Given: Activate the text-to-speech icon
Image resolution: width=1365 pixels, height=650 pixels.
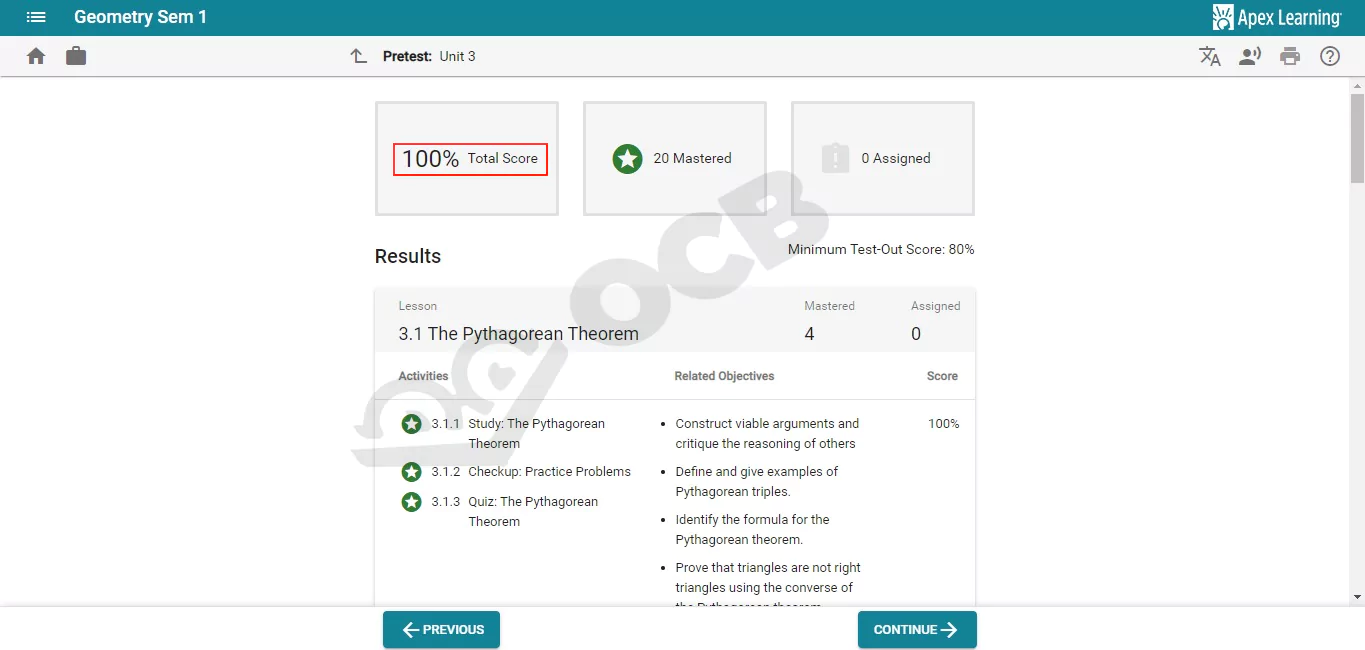Looking at the screenshot, I should click(1250, 56).
